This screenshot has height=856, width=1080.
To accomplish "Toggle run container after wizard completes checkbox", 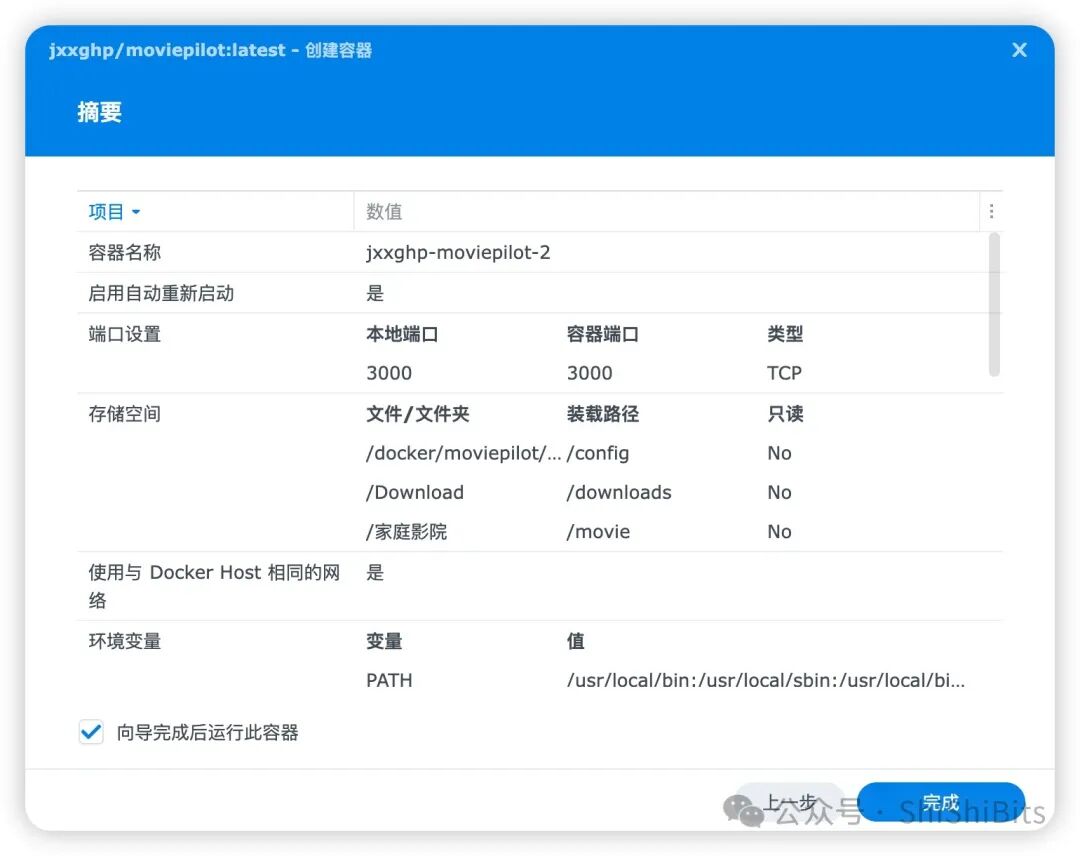I will click(91, 732).
